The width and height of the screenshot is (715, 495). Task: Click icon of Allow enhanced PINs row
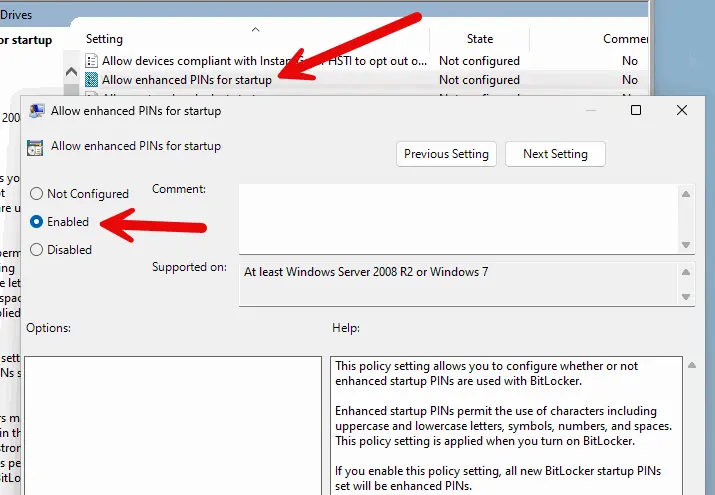(92, 80)
